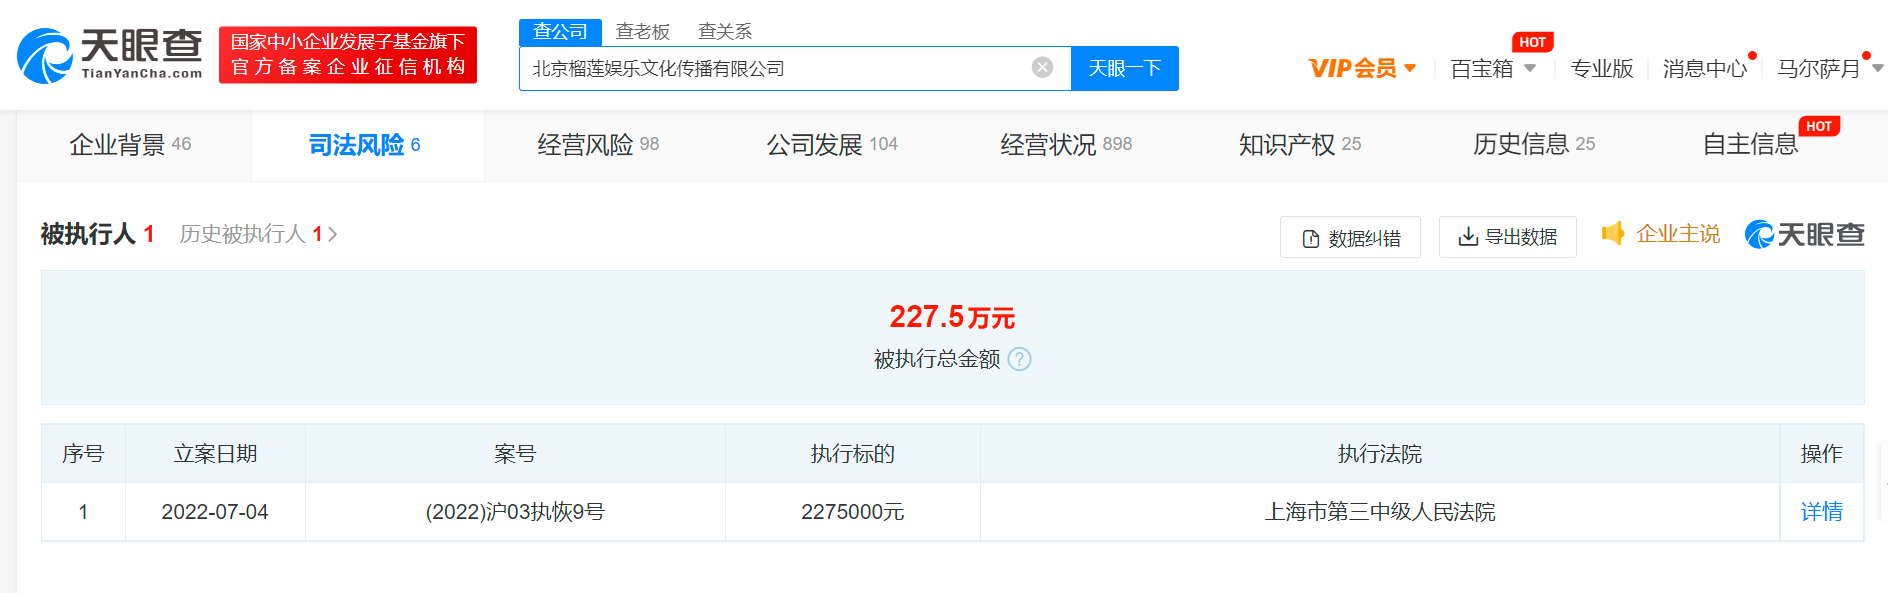Select the 查老板 search mode tab

[642, 32]
